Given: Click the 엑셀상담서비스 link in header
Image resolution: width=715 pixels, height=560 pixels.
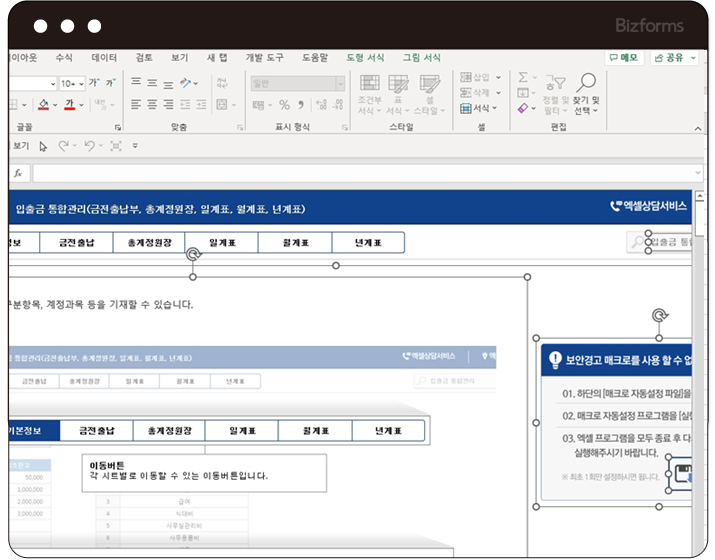Looking at the screenshot, I should [648, 207].
